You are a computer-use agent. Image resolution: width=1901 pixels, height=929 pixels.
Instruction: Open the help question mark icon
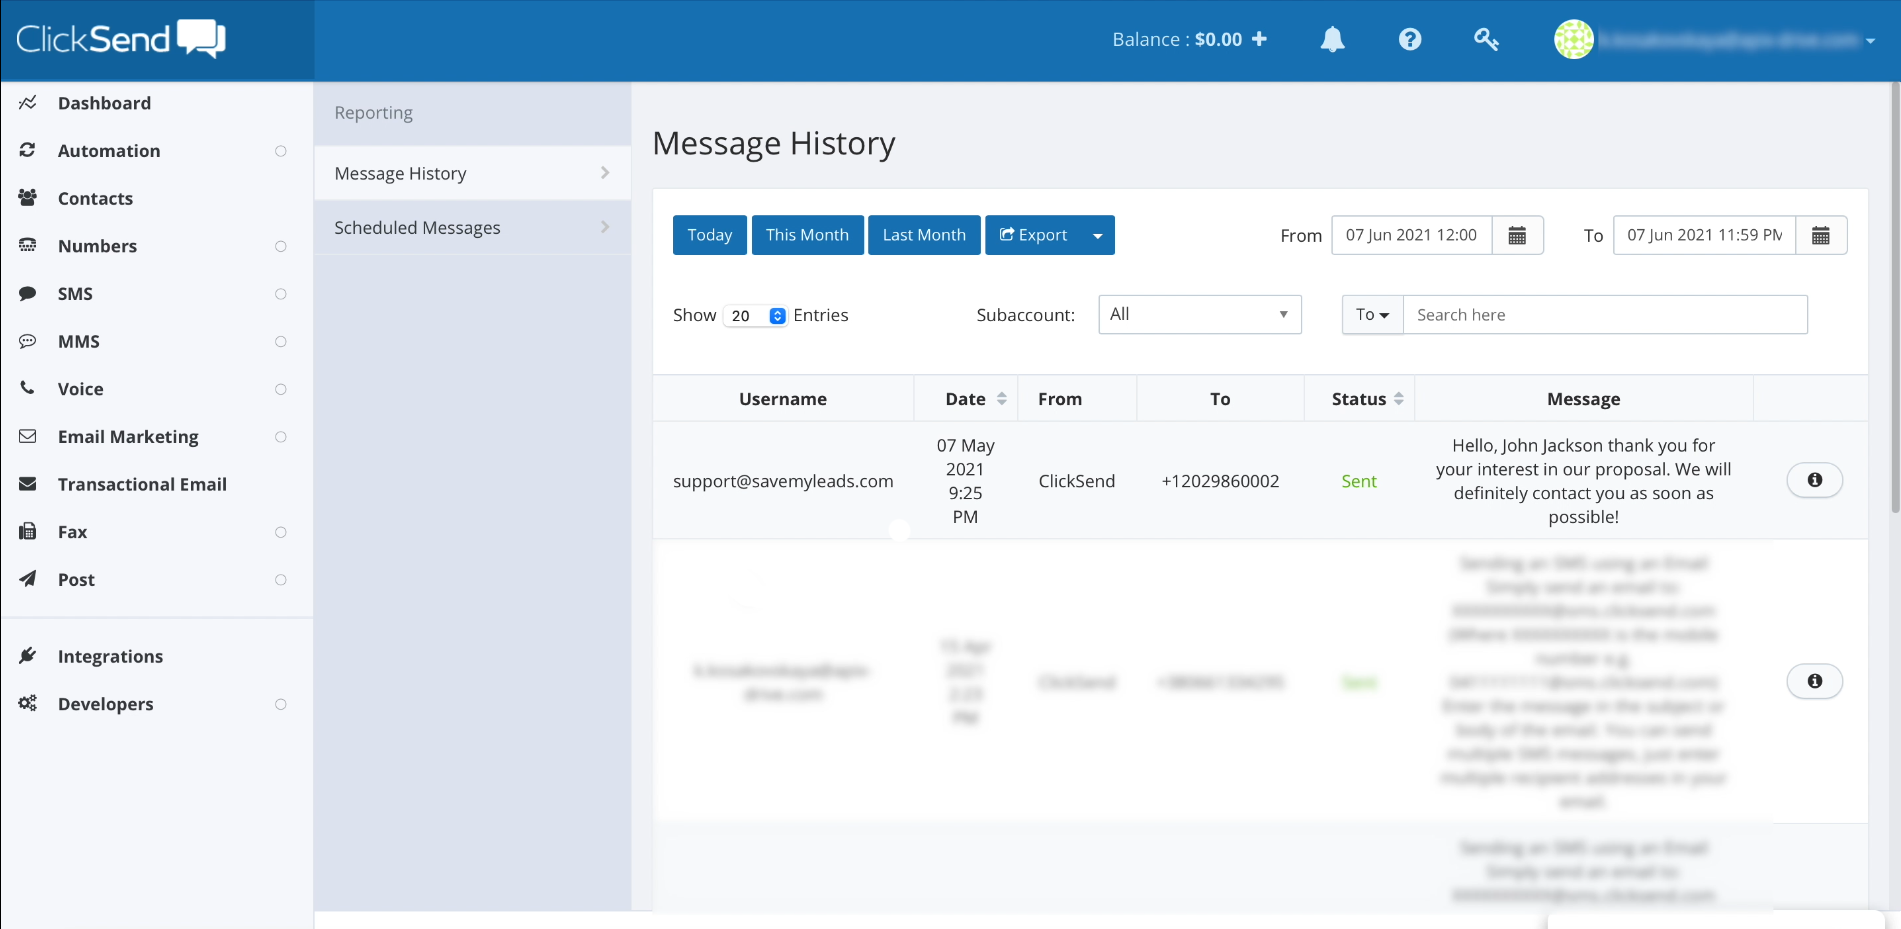(1410, 39)
